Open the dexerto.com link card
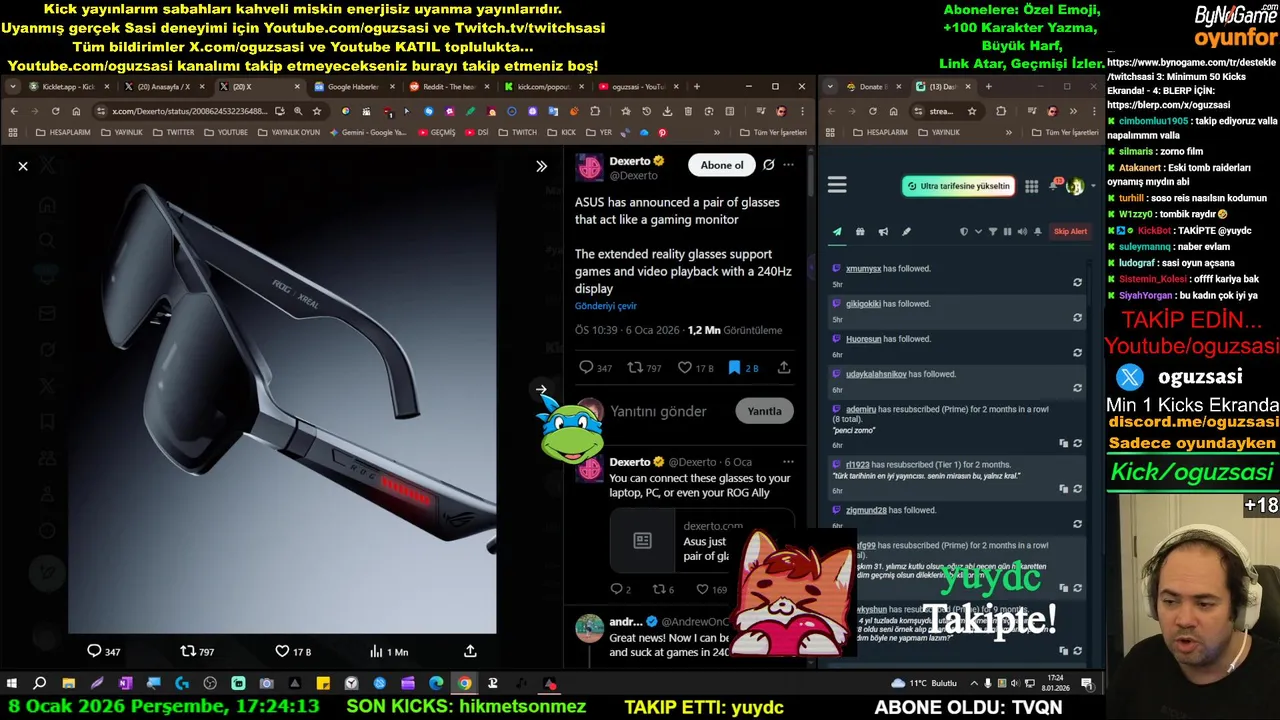This screenshot has width=1280, height=720. [x=702, y=540]
